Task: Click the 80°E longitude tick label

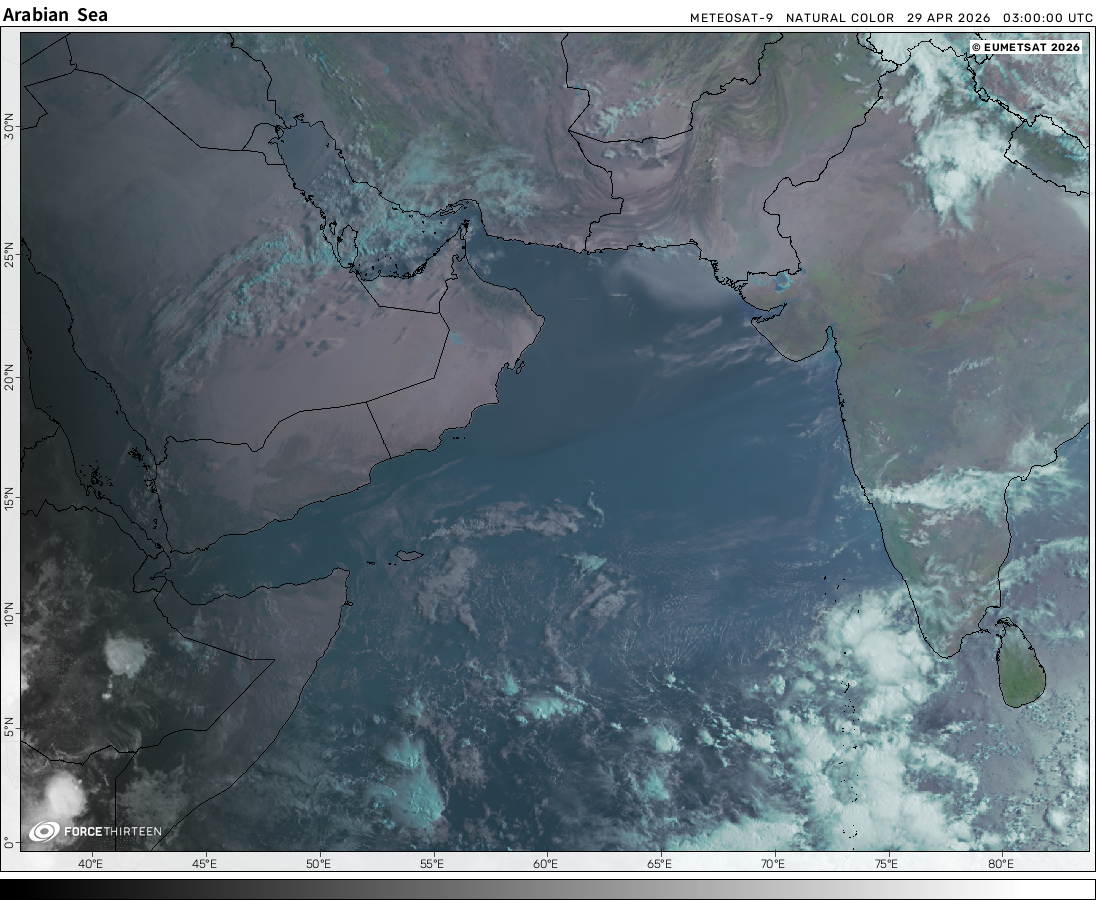Action: 1000,864
